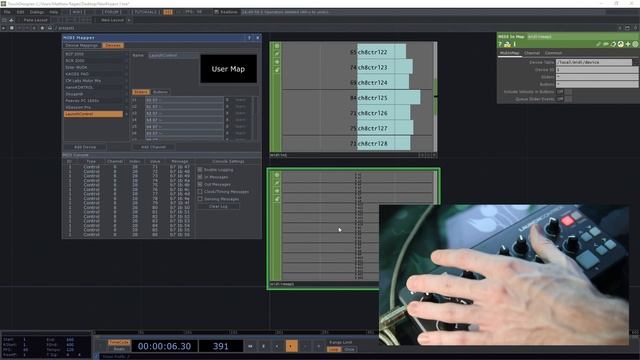Screen dimensions: 640x360
Task: Pause the timeline playback
Action: 264,346
